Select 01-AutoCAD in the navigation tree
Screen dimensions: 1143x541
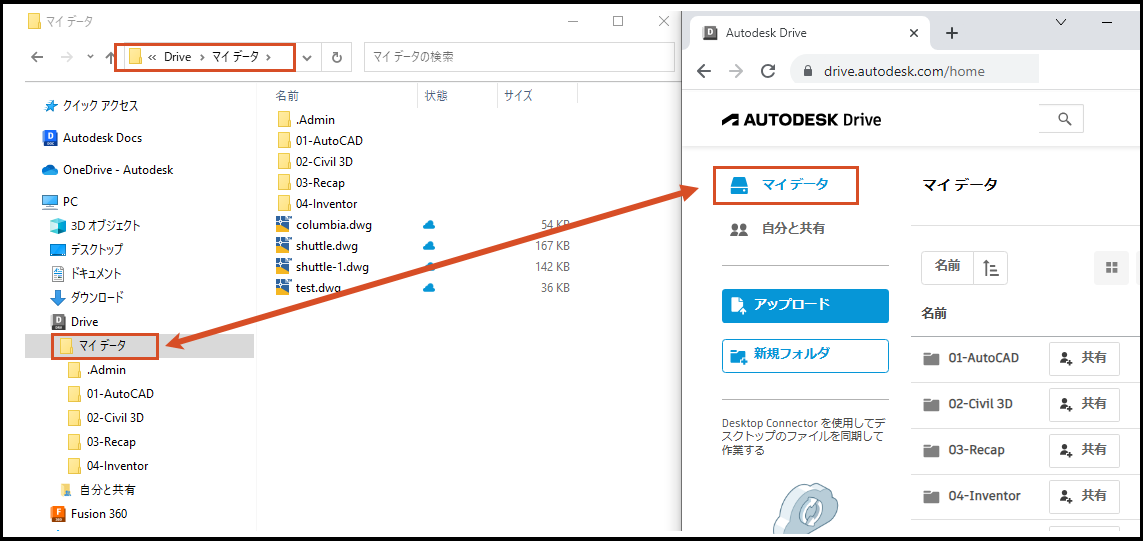coord(111,394)
